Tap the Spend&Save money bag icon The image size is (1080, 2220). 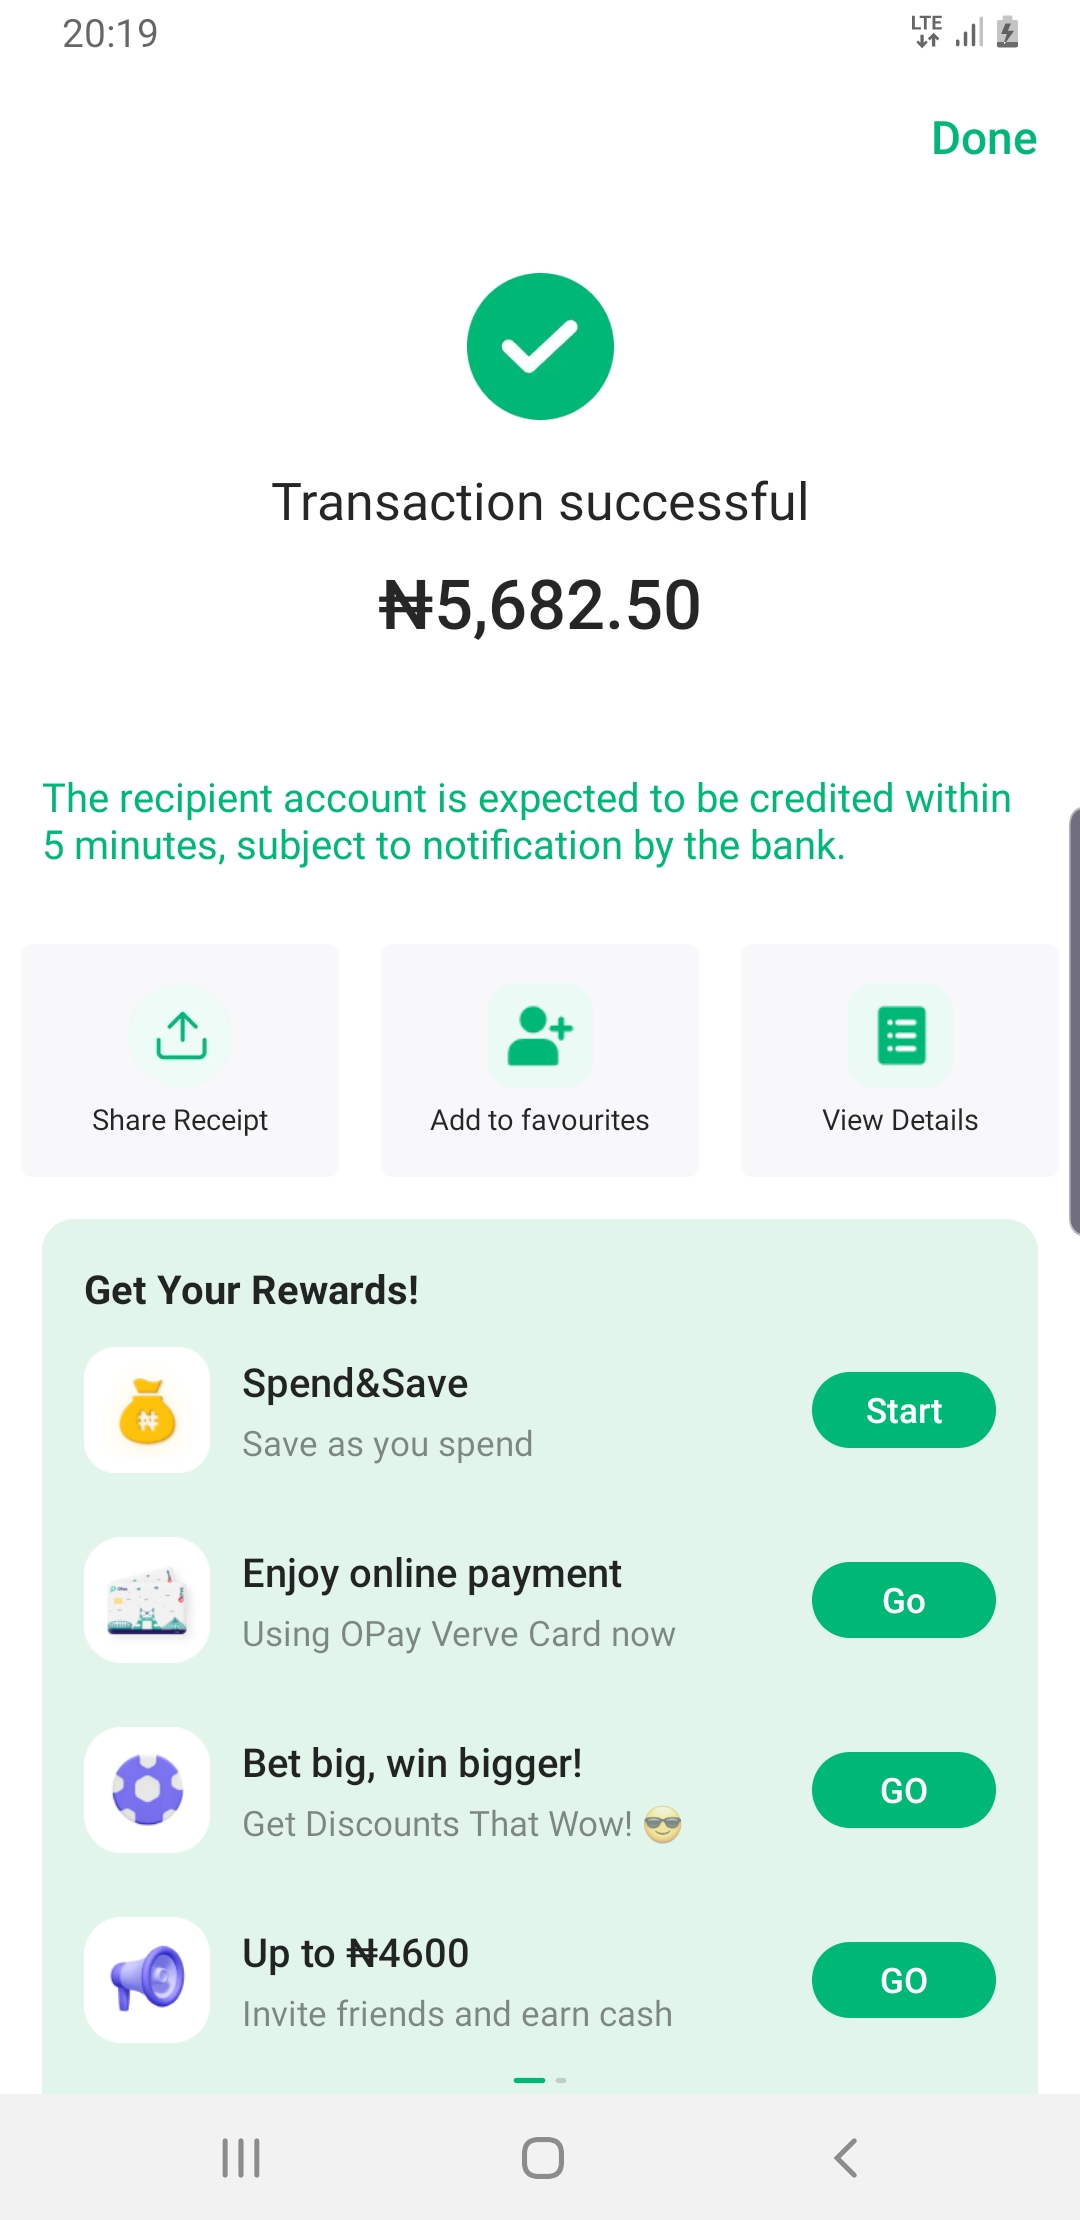click(x=148, y=1410)
